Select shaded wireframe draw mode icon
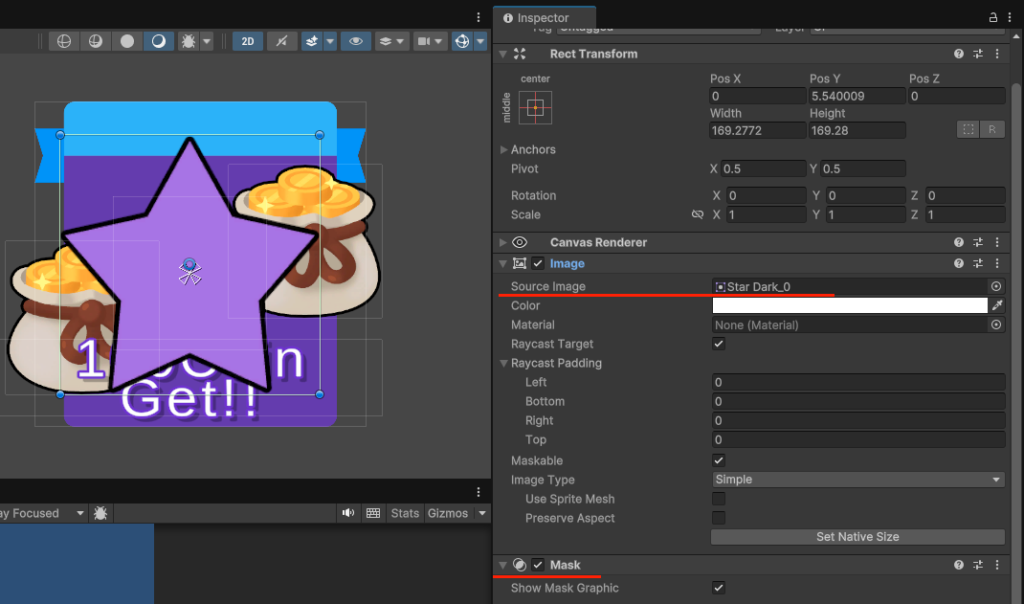The width and height of the screenshot is (1024, 604). point(95,41)
